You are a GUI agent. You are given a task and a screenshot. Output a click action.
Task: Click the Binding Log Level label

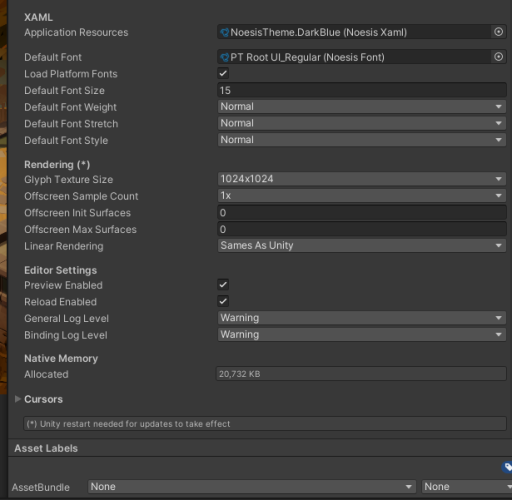tap(66, 335)
